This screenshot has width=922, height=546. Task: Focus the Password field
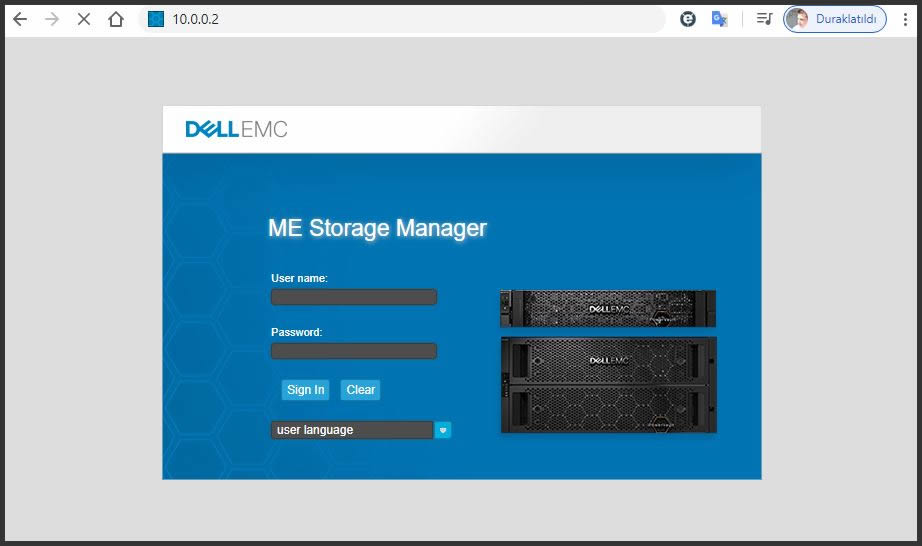point(354,351)
